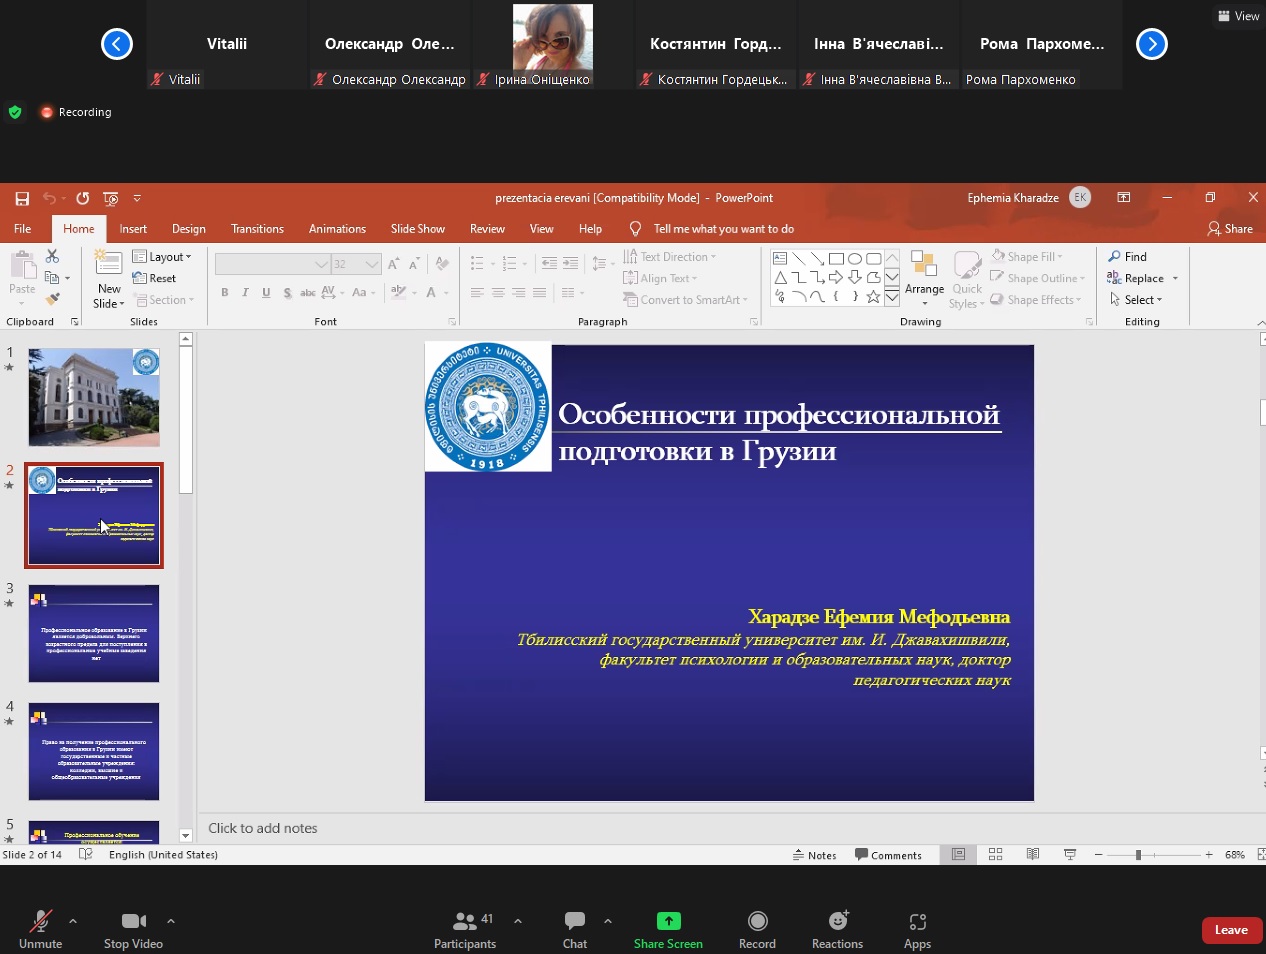Open audio options arrow beside Unmute
The image size is (1266, 954).
[73, 920]
